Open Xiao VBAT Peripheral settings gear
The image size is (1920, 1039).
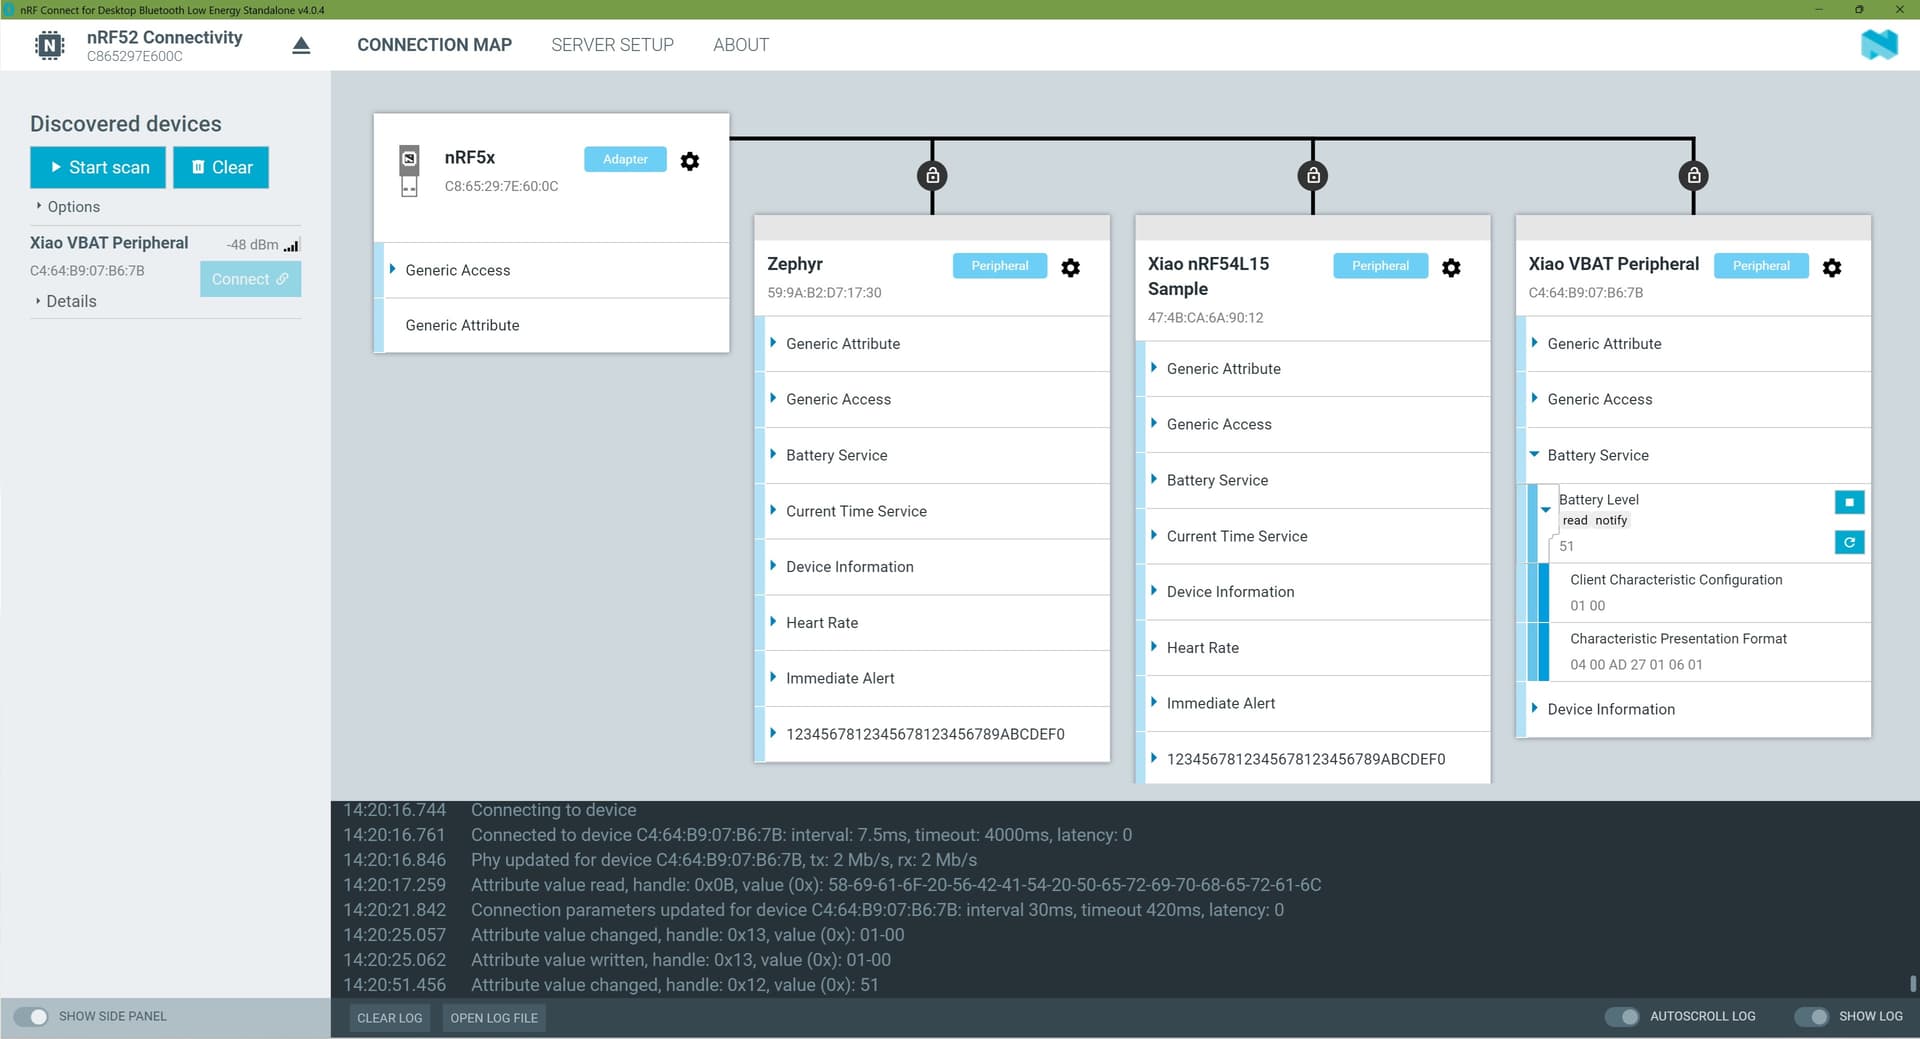pyautogui.click(x=1831, y=268)
